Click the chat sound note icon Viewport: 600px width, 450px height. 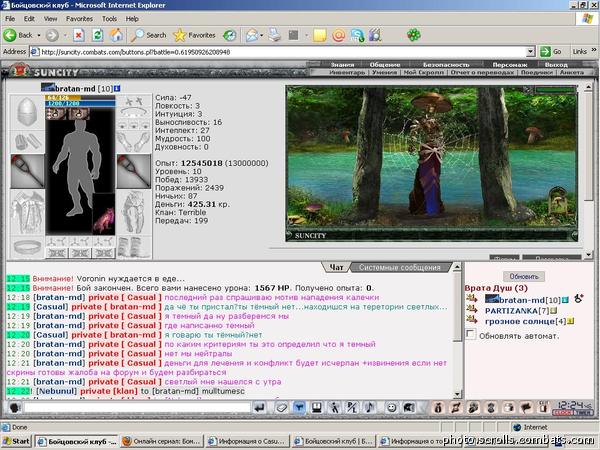point(369,408)
